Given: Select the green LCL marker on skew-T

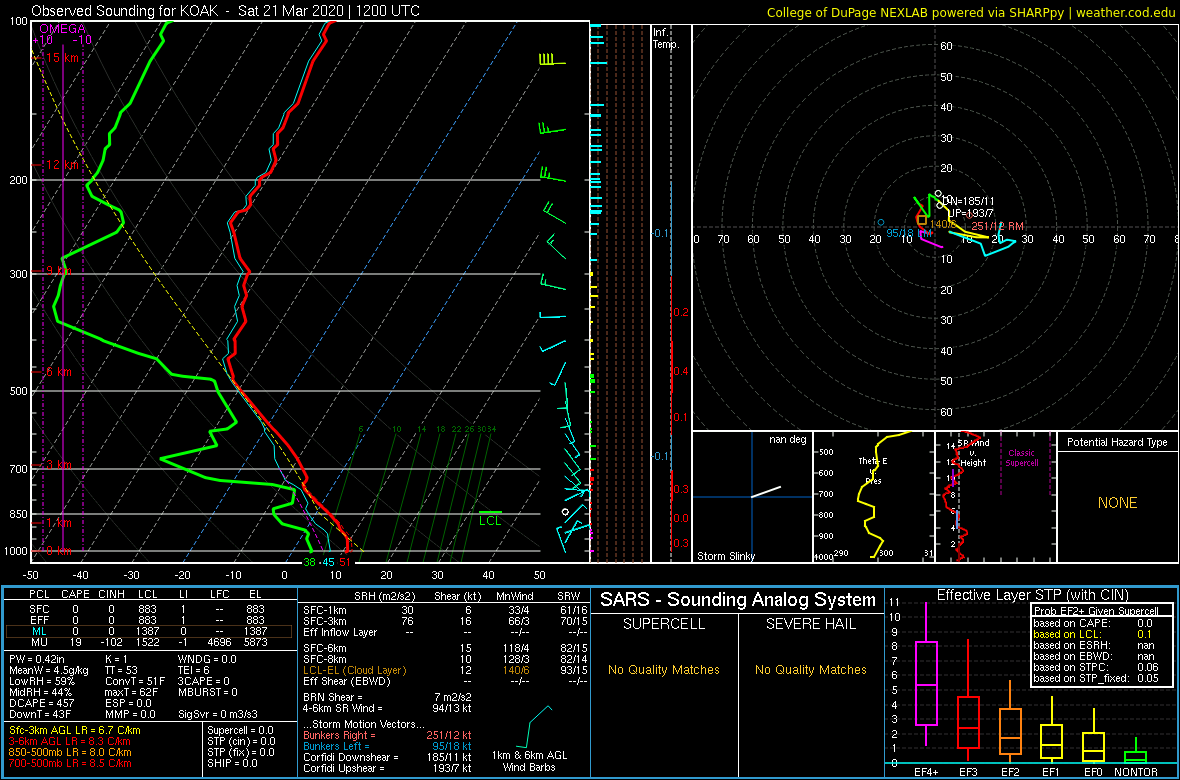Looking at the screenshot, I should 490,518.
